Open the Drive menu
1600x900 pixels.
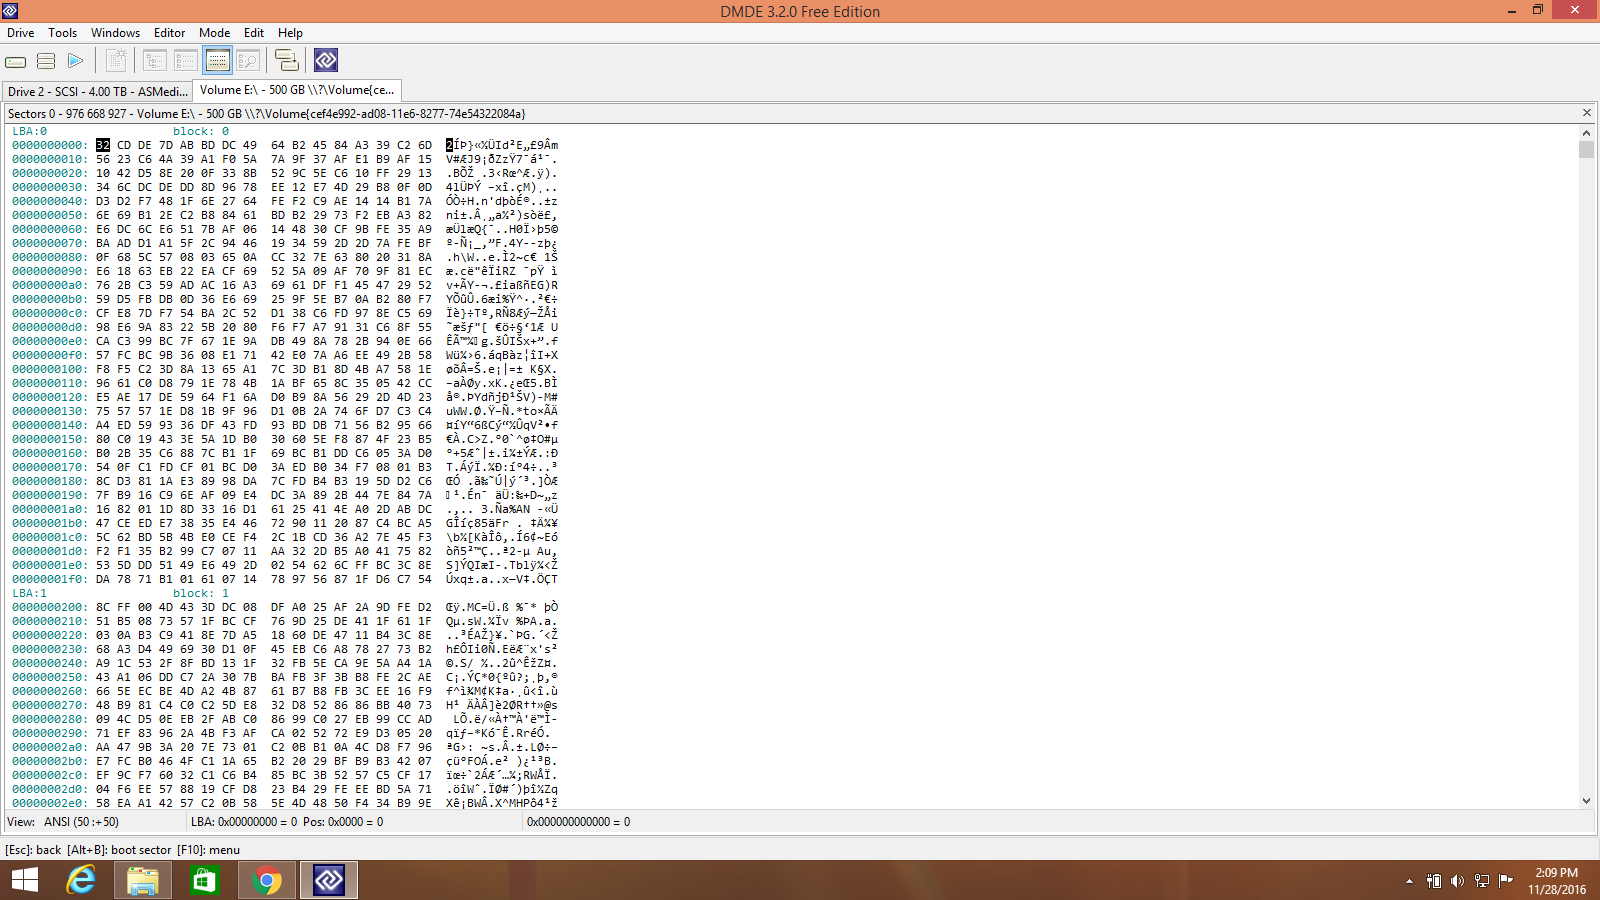coord(20,33)
